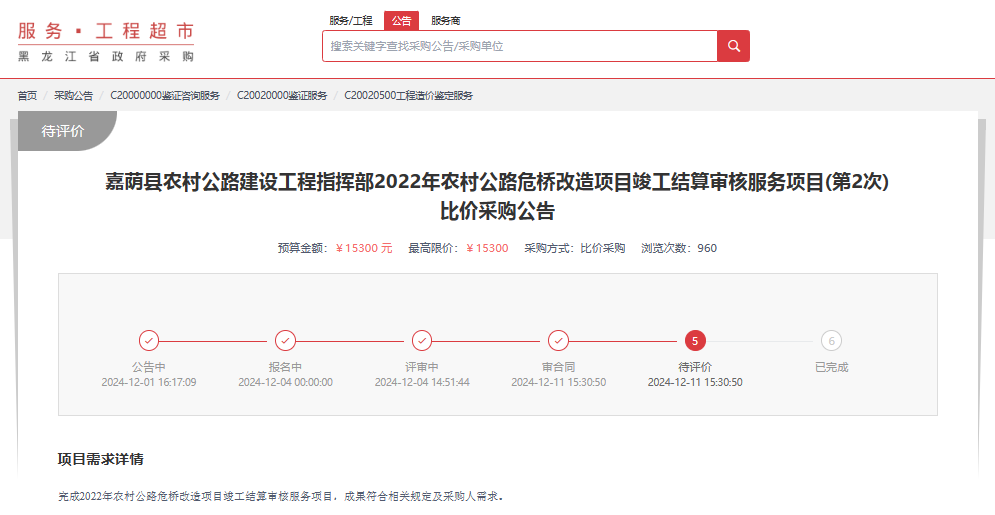The height and width of the screenshot is (515, 995).
Task: Focus the procurement keyword search field
Action: tap(519, 46)
